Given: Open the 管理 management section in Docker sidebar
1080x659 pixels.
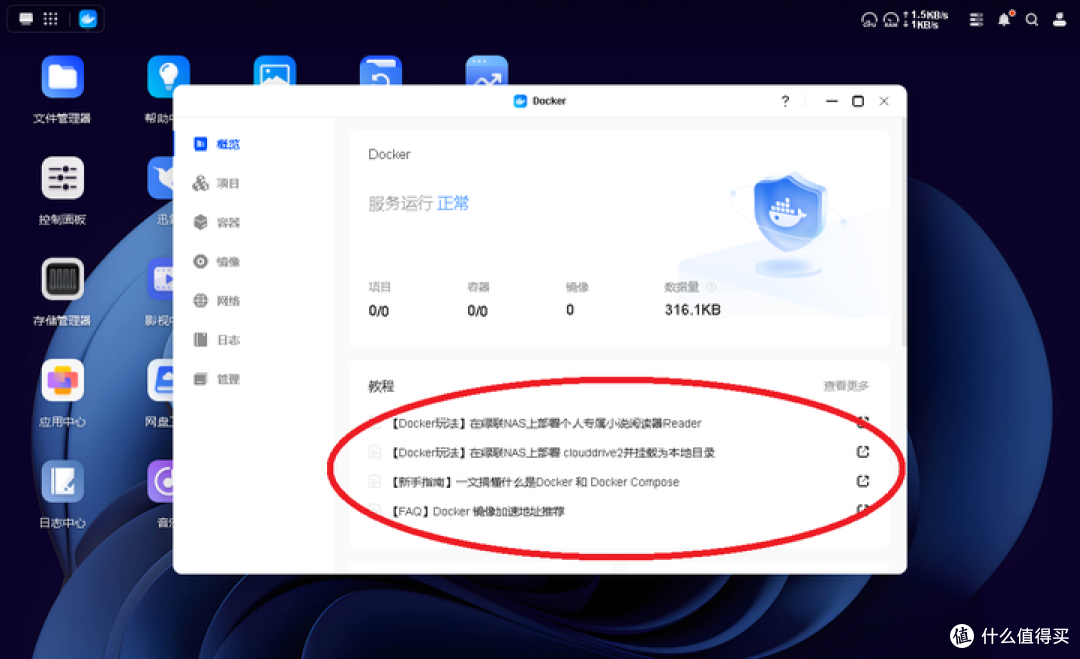Looking at the screenshot, I should tap(216, 379).
